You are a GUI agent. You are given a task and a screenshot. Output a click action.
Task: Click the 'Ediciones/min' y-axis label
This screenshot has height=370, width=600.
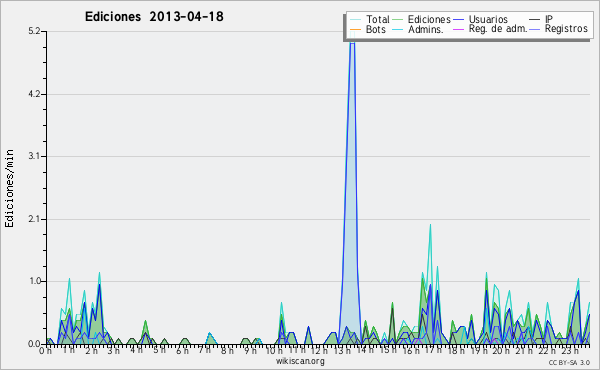(9, 188)
